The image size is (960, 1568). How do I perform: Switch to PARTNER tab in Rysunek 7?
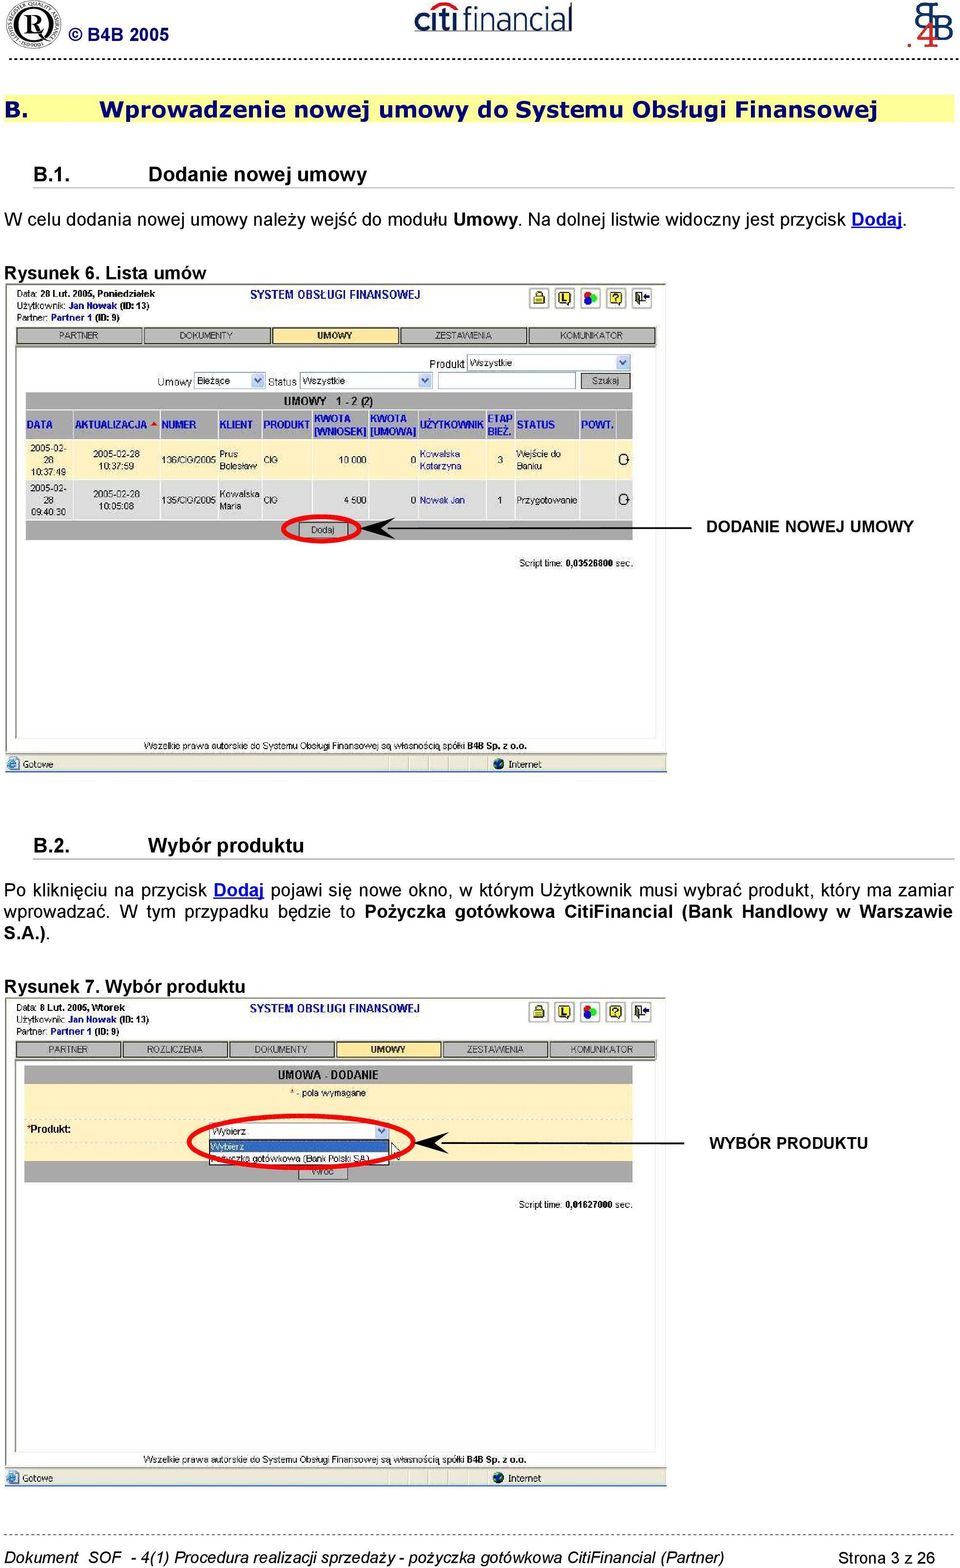68,1050
